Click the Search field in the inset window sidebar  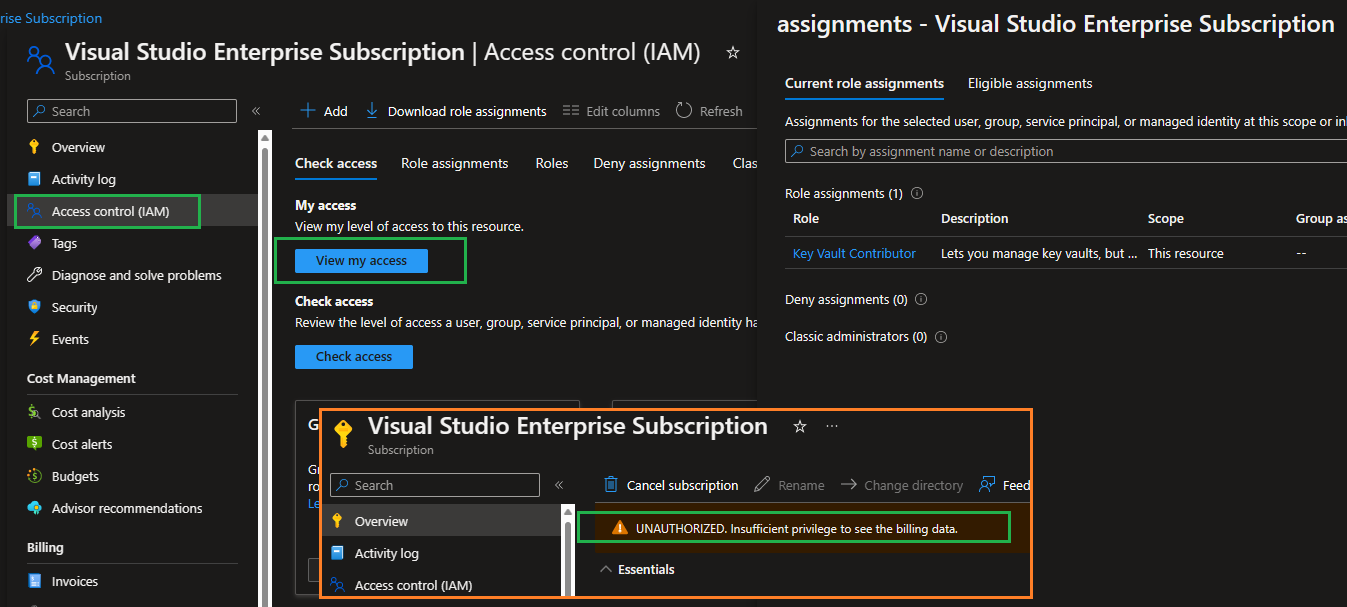435,485
